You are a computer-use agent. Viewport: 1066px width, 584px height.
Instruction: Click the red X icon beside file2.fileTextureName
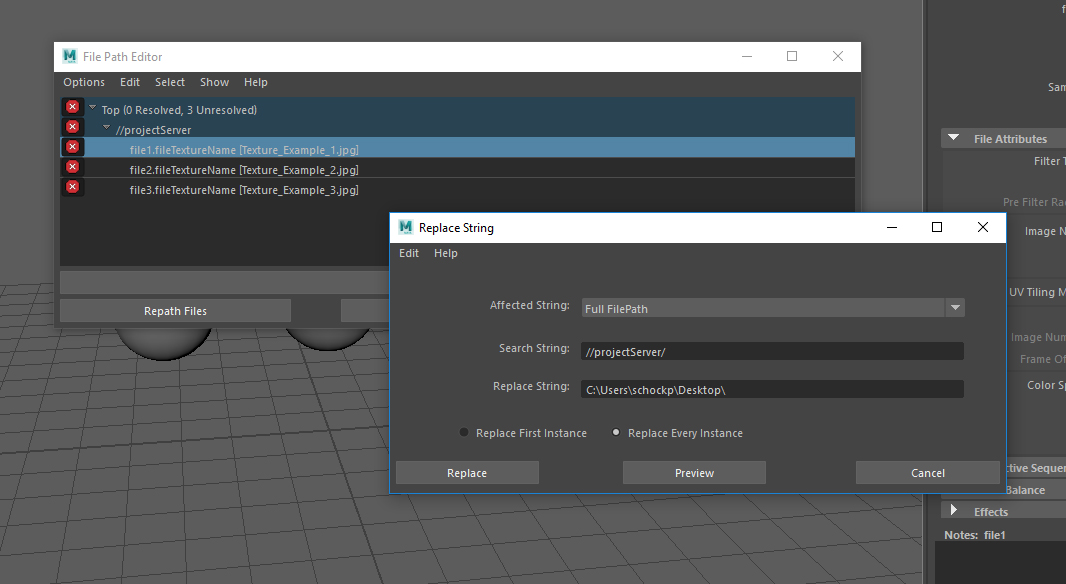coord(72,167)
